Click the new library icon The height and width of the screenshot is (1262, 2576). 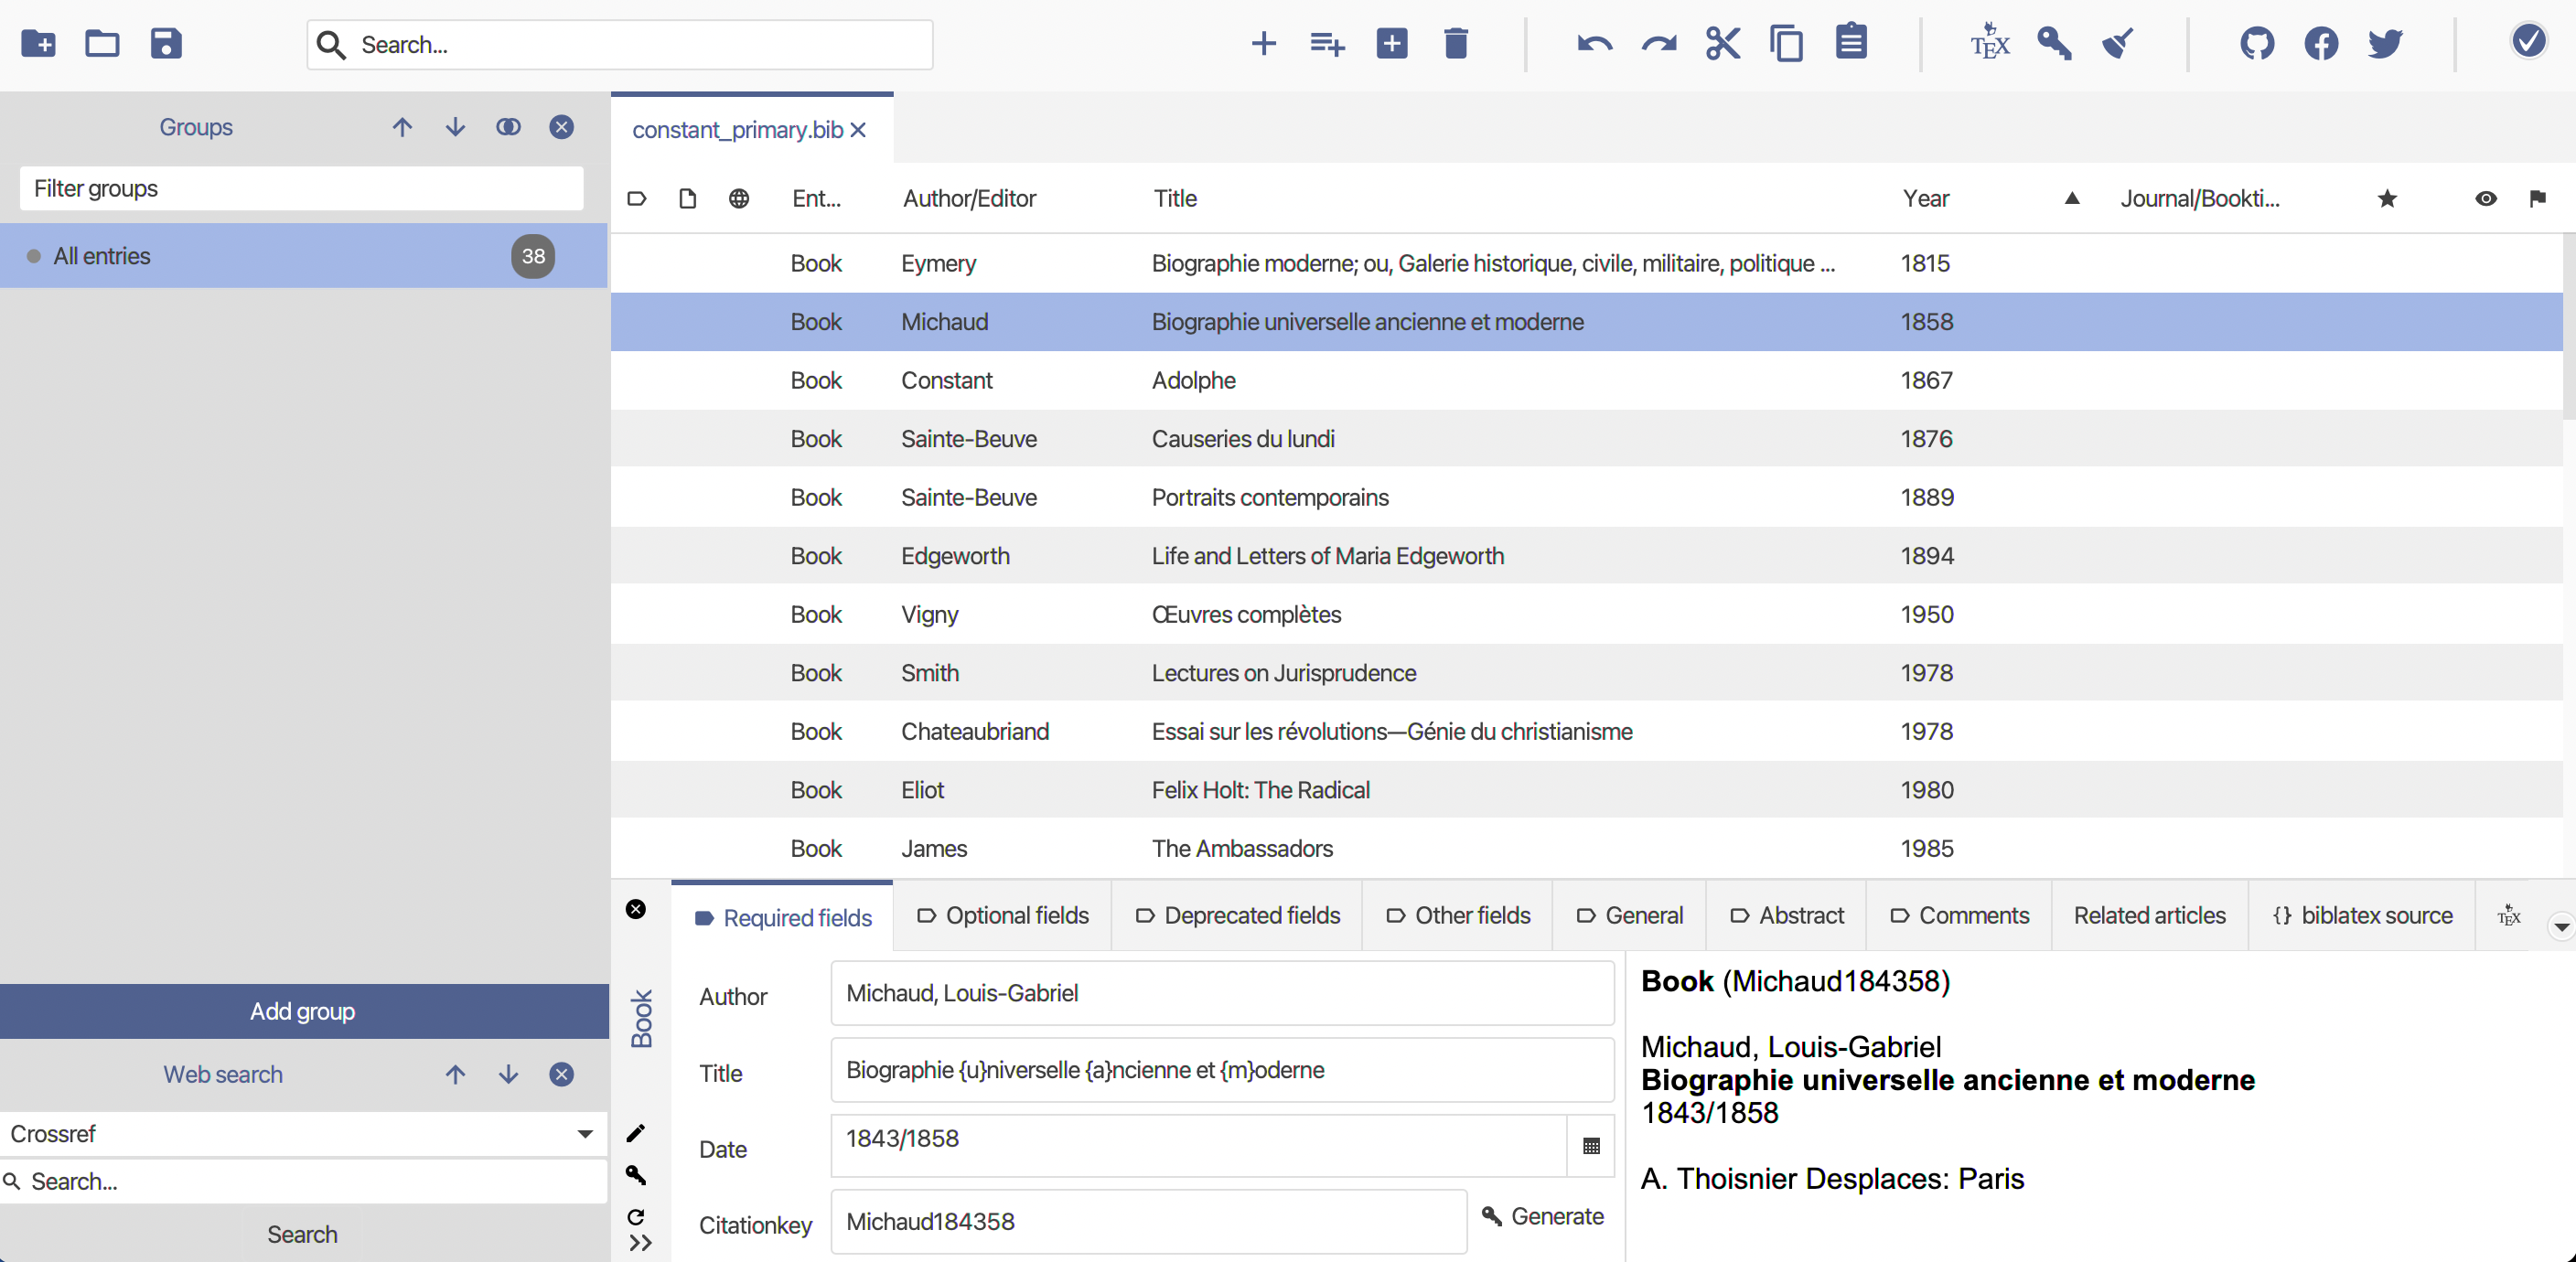(38, 44)
